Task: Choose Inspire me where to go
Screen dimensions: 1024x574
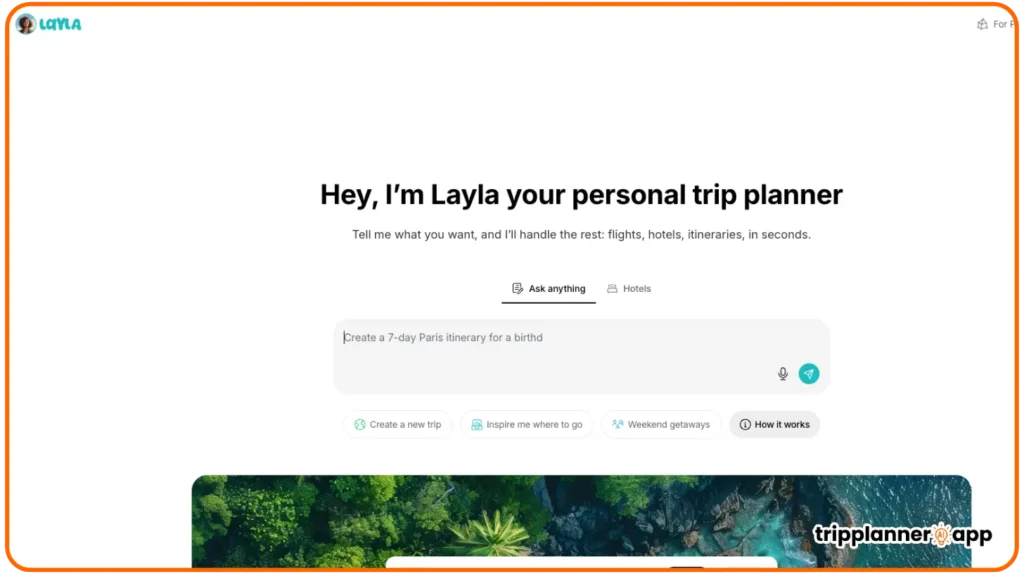Action: click(x=526, y=424)
